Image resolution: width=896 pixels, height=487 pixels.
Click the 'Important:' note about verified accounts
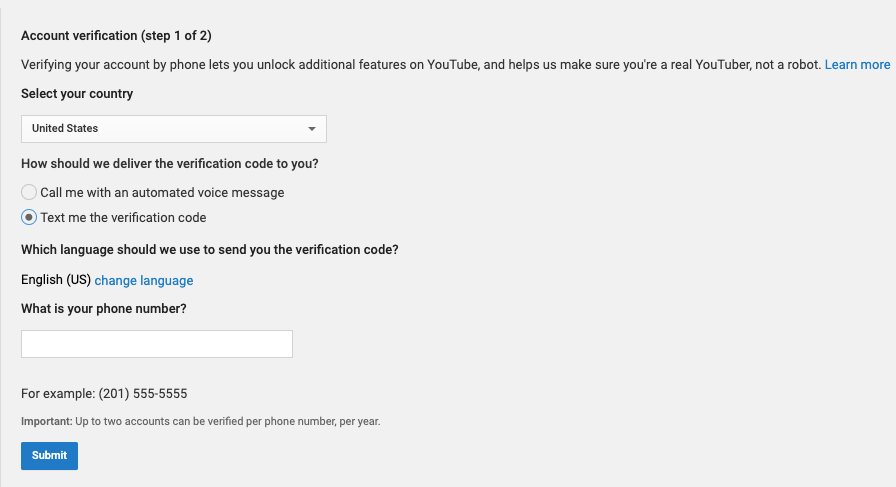click(201, 421)
